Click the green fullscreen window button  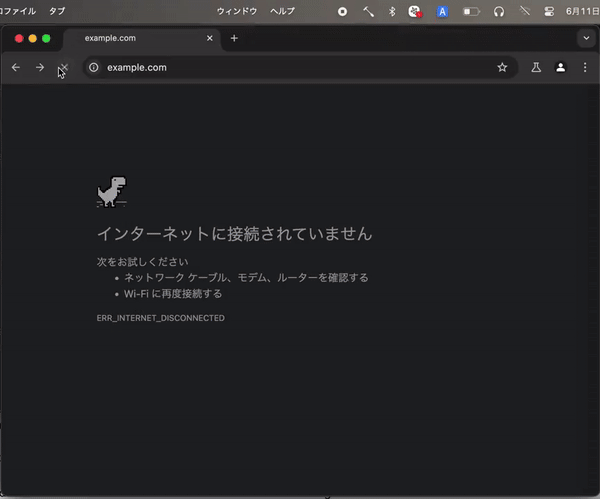(x=46, y=38)
